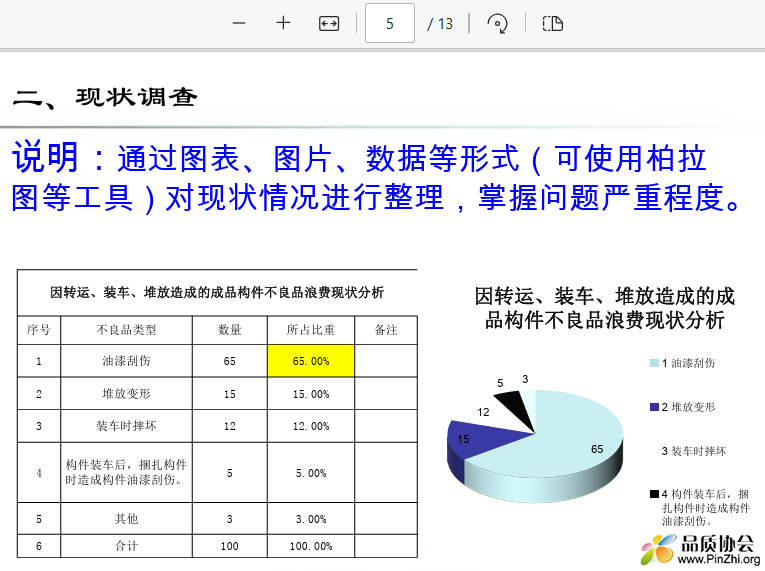Click the page number input field
Screen dimensions: 765x571
click(x=390, y=23)
